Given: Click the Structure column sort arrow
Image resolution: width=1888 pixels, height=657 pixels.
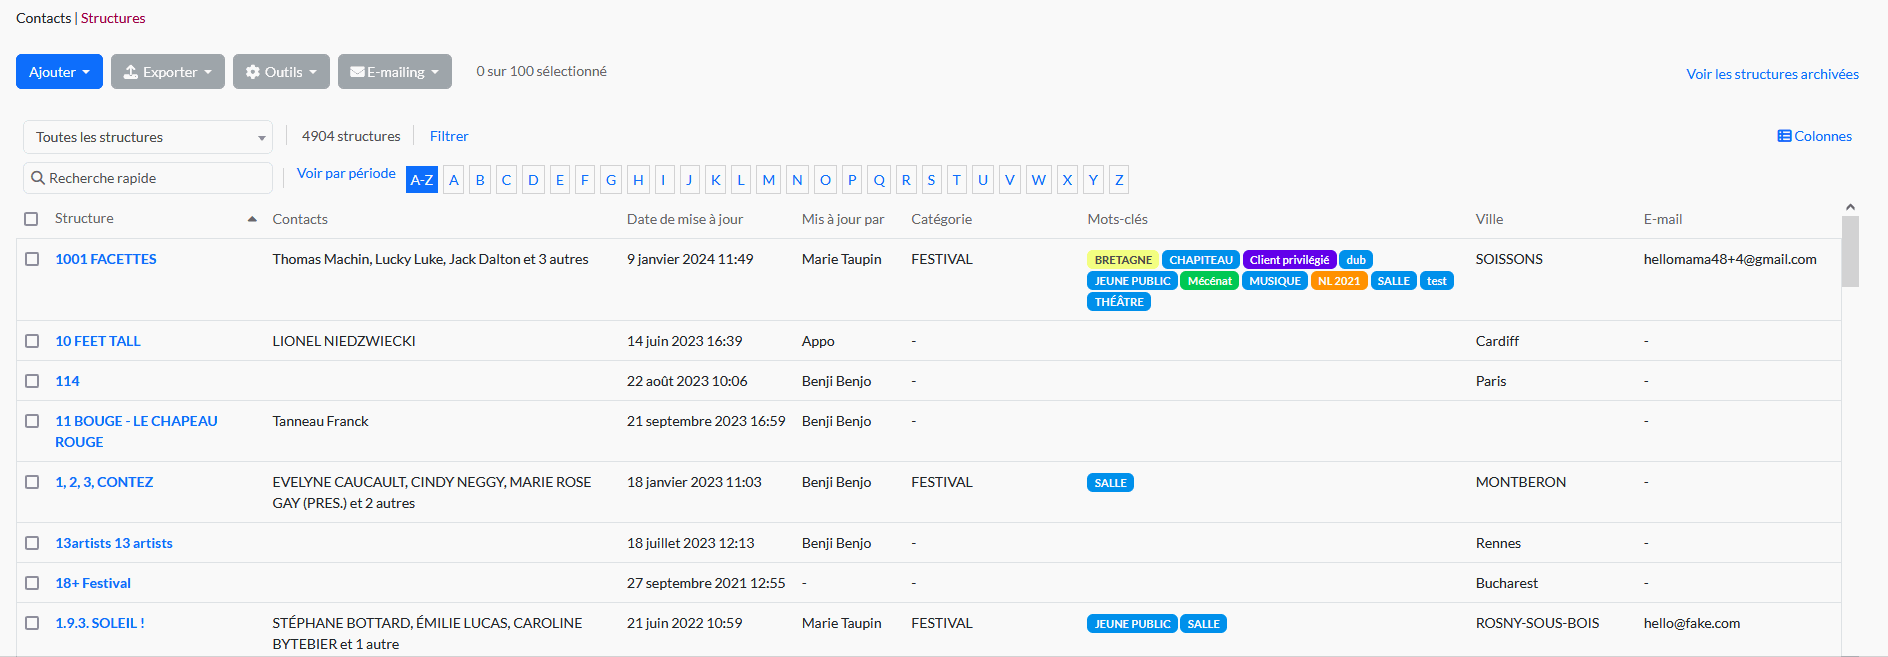Looking at the screenshot, I should pos(252,219).
